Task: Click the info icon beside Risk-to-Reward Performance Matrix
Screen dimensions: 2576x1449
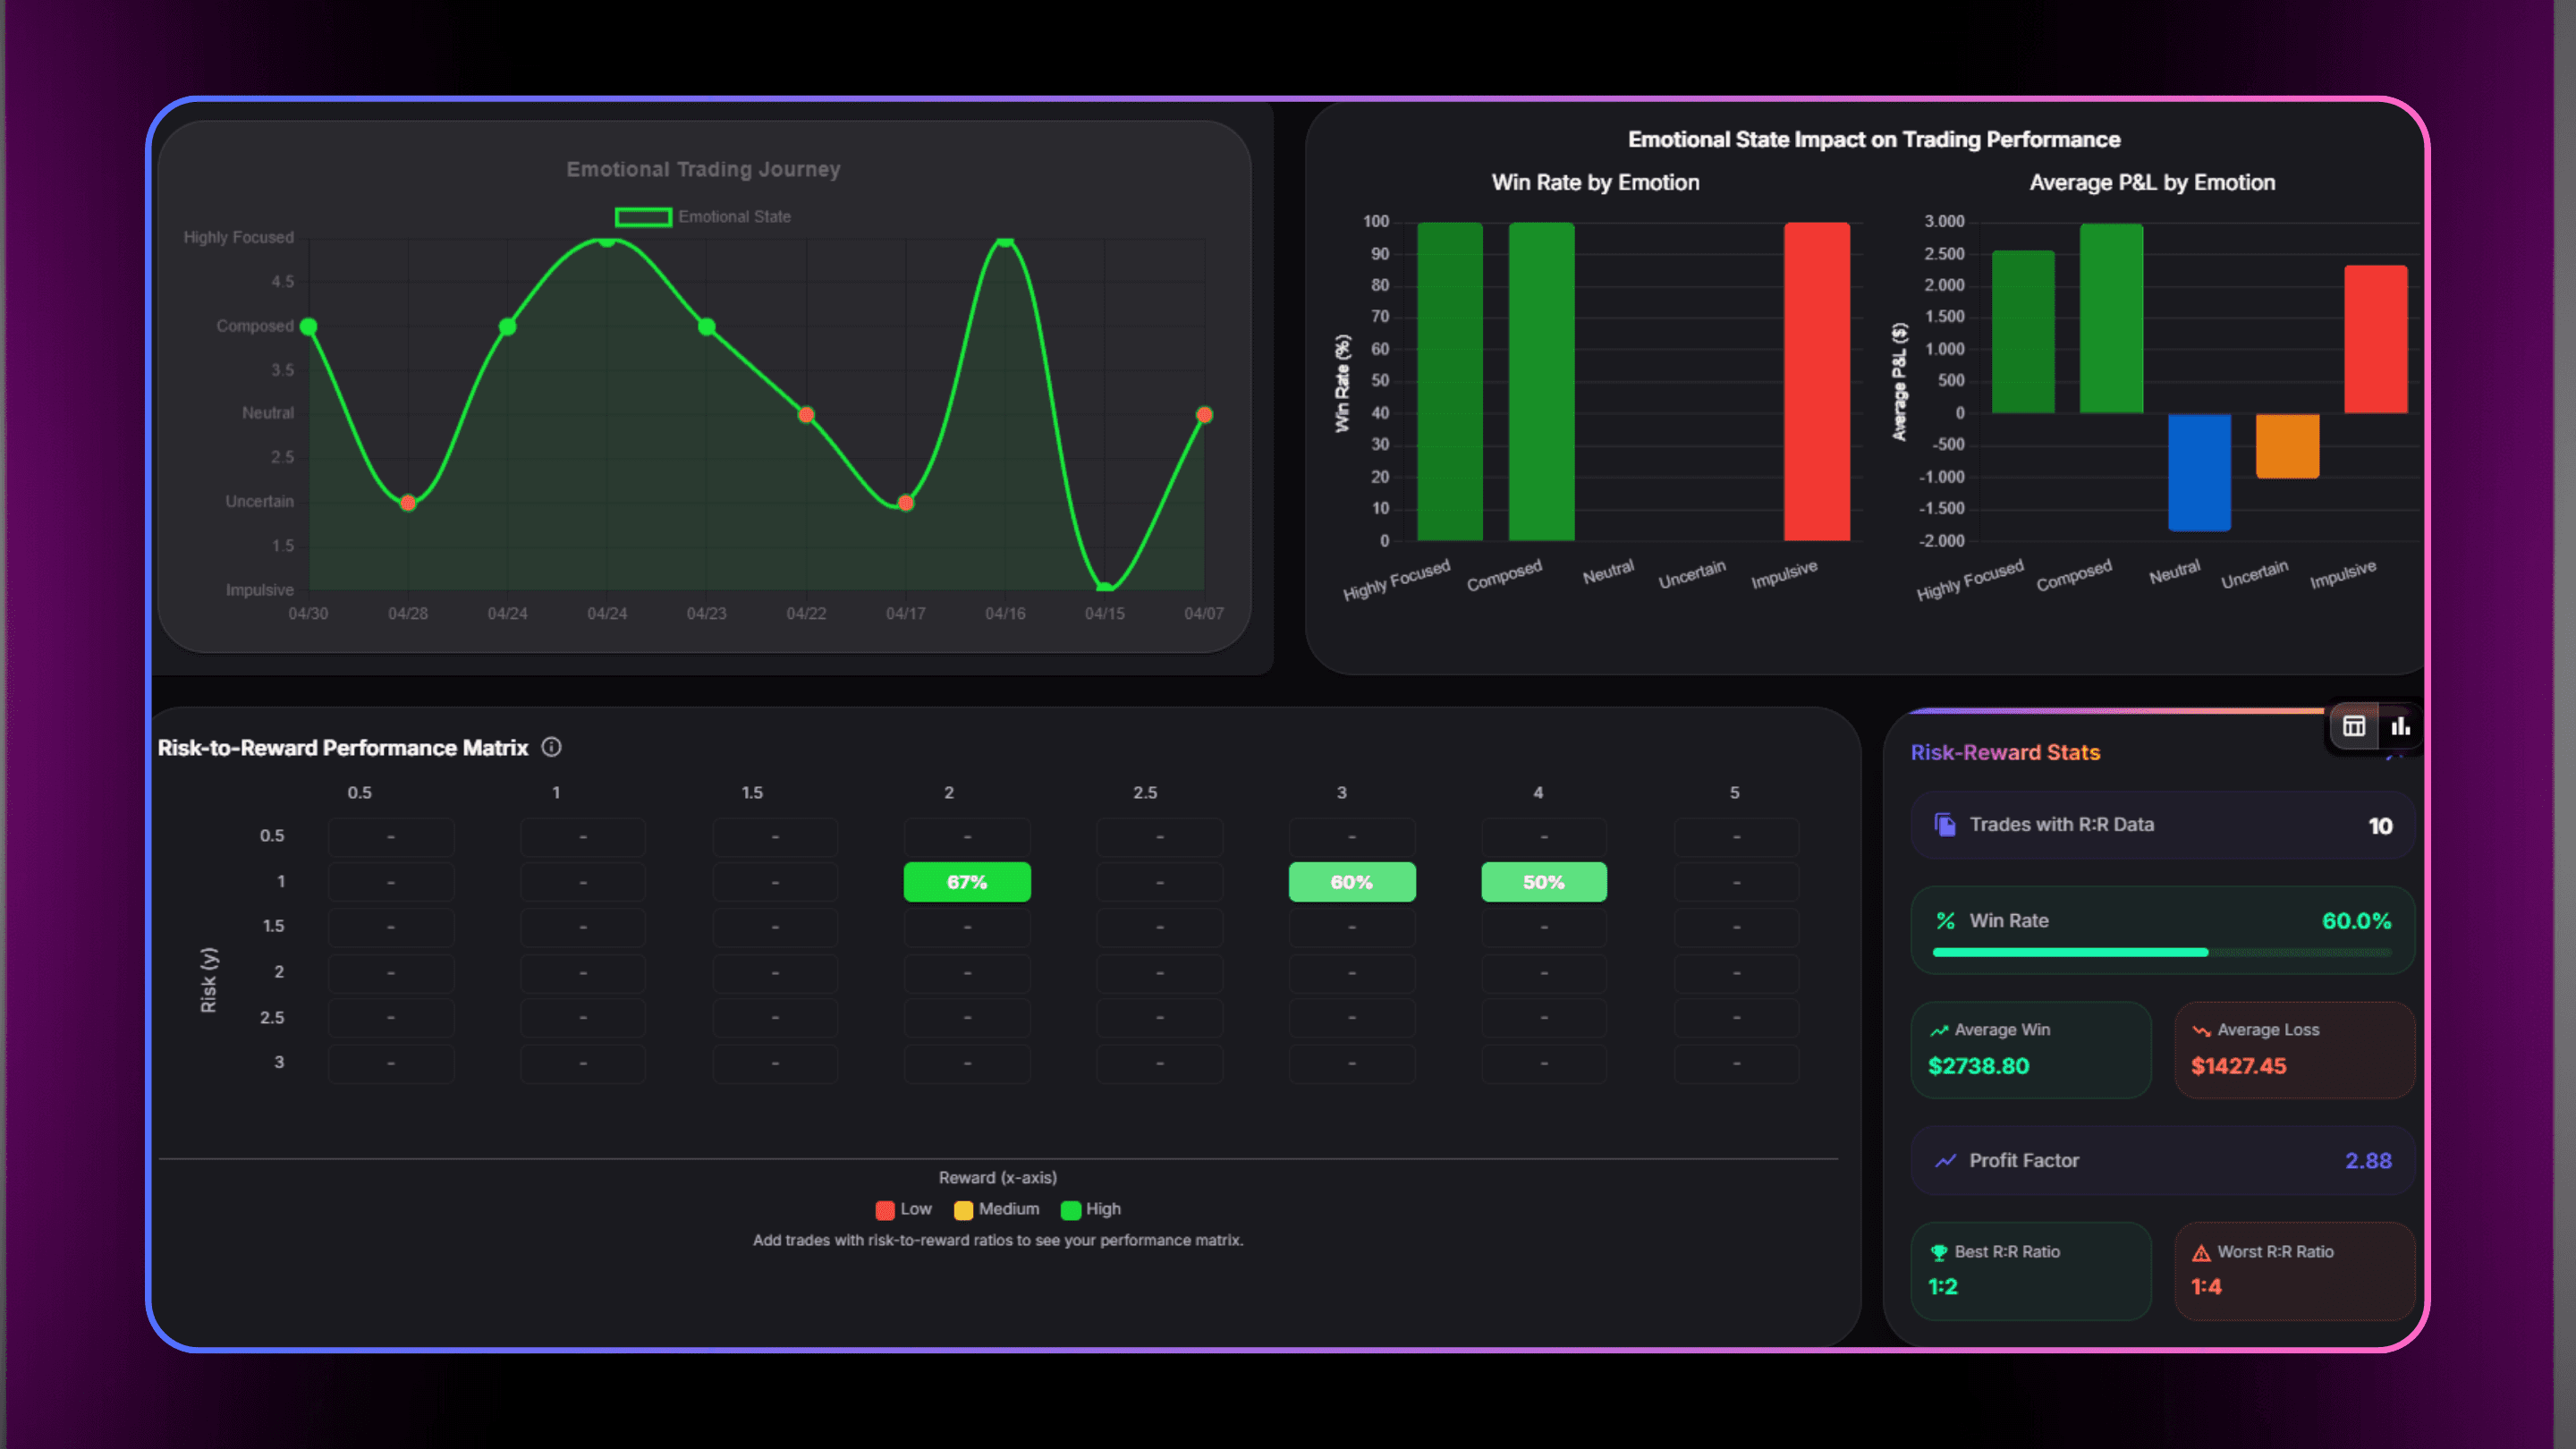Action: (x=551, y=747)
